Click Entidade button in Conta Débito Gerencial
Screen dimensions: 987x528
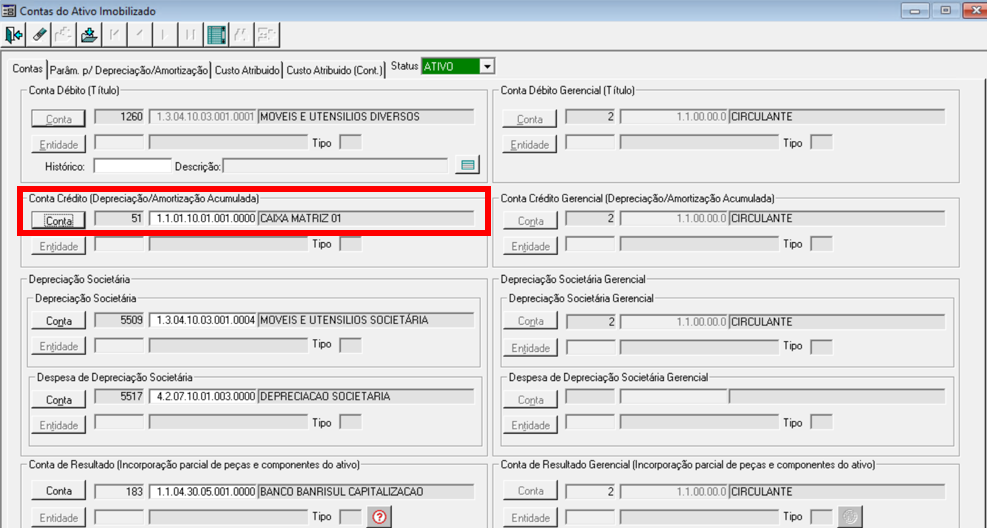click(x=530, y=144)
